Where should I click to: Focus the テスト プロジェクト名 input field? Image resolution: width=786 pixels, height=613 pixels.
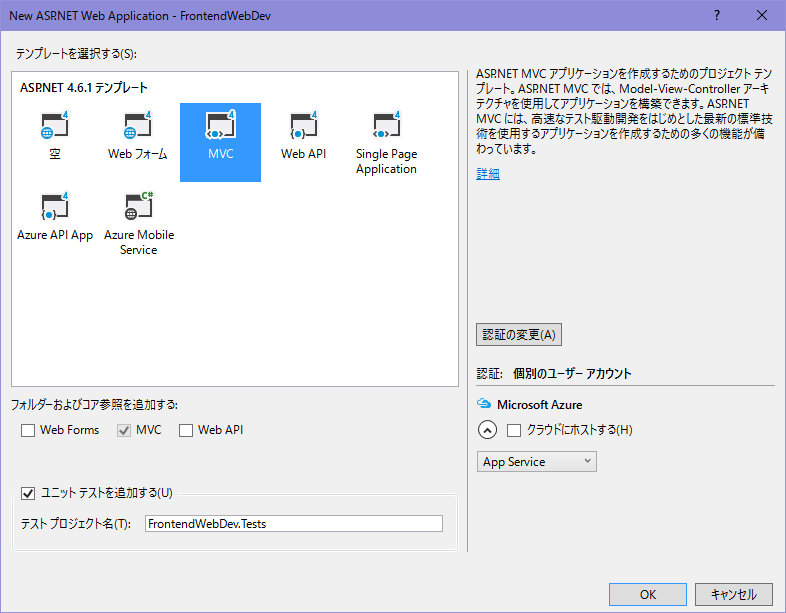(x=294, y=524)
